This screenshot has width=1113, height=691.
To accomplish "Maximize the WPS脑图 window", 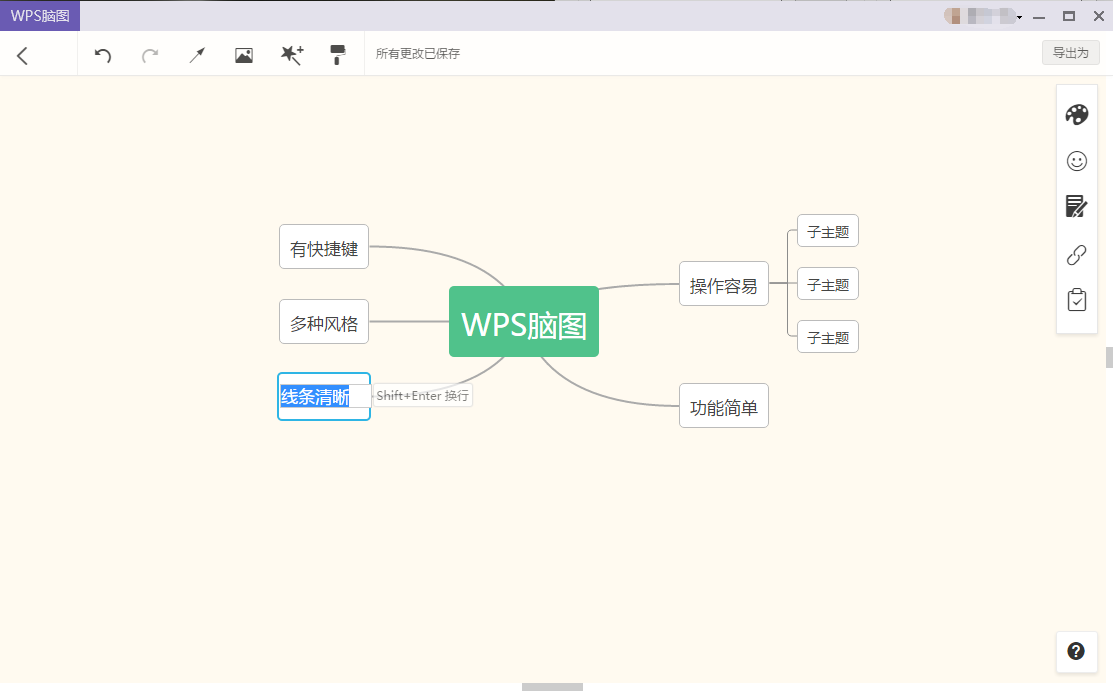I will (1069, 16).
